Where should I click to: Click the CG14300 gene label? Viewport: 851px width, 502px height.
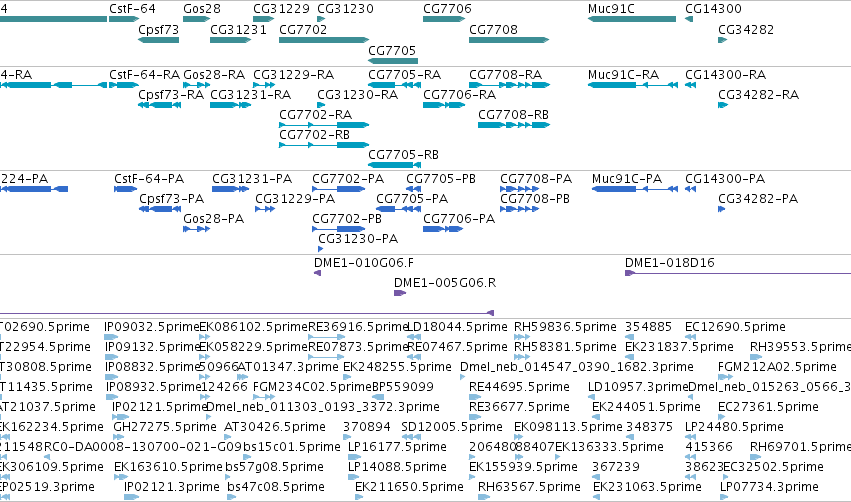pos(713,9)
